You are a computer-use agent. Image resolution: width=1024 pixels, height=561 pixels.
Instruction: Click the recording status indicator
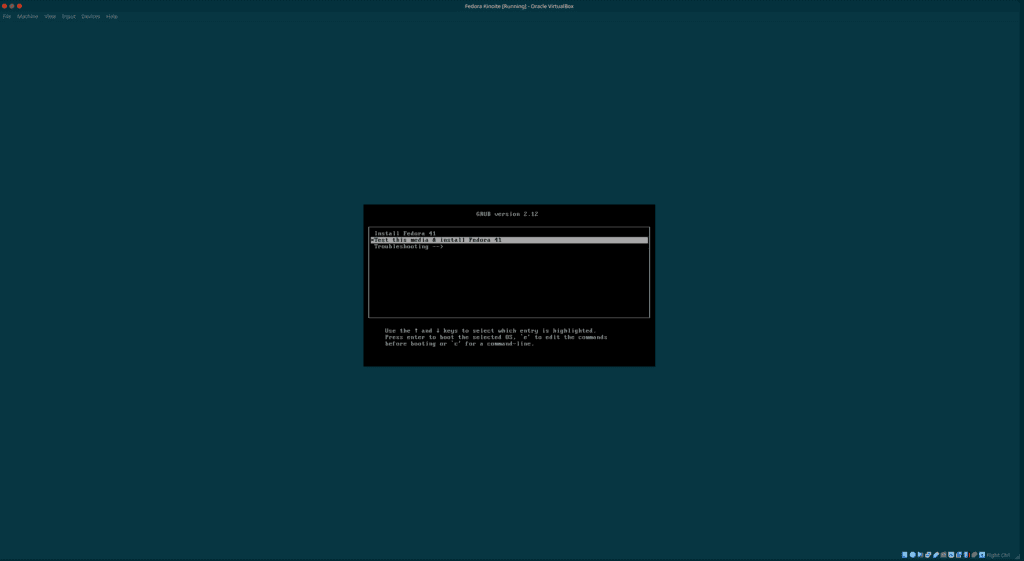coord(959,555)
